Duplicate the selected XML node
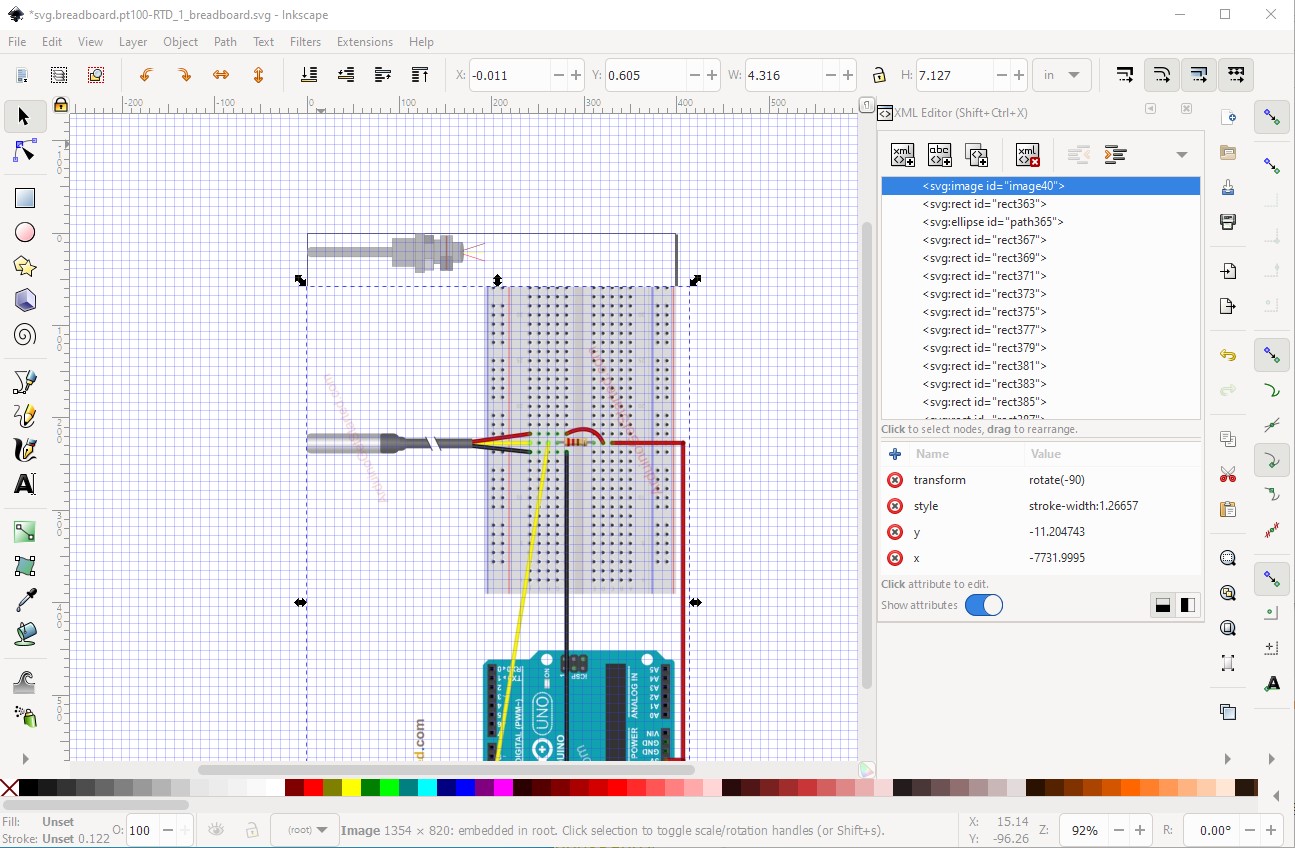 (976, 155)
